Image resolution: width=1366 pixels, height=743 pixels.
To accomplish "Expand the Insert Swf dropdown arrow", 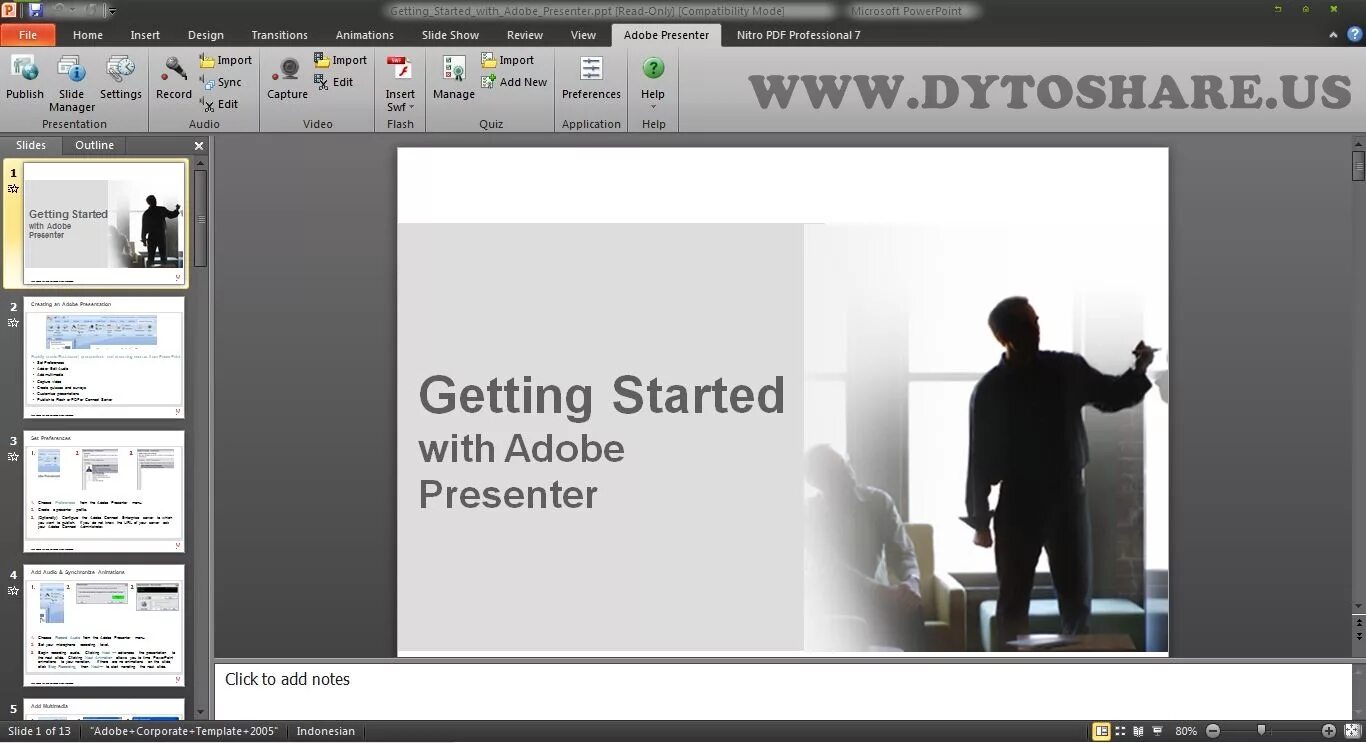I will point(411,107).
